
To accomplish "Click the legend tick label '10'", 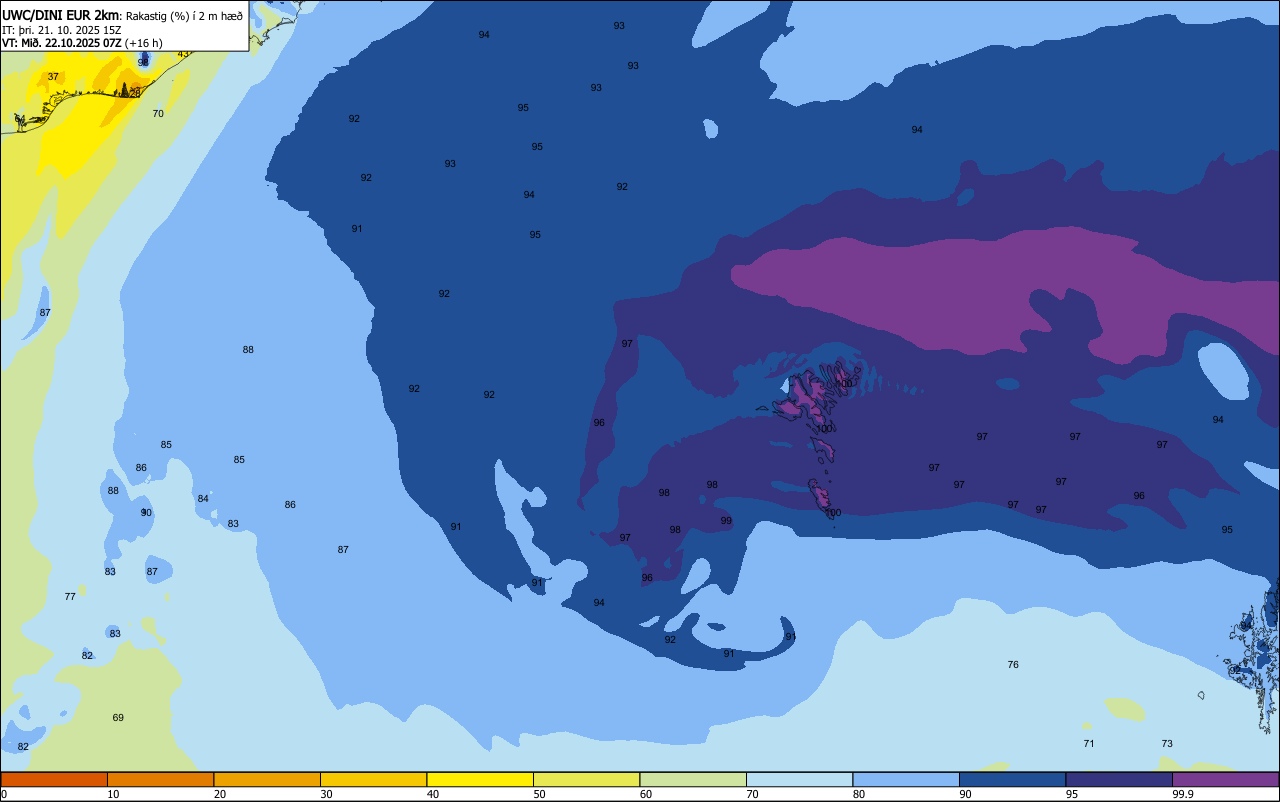I will coord(113,794).
